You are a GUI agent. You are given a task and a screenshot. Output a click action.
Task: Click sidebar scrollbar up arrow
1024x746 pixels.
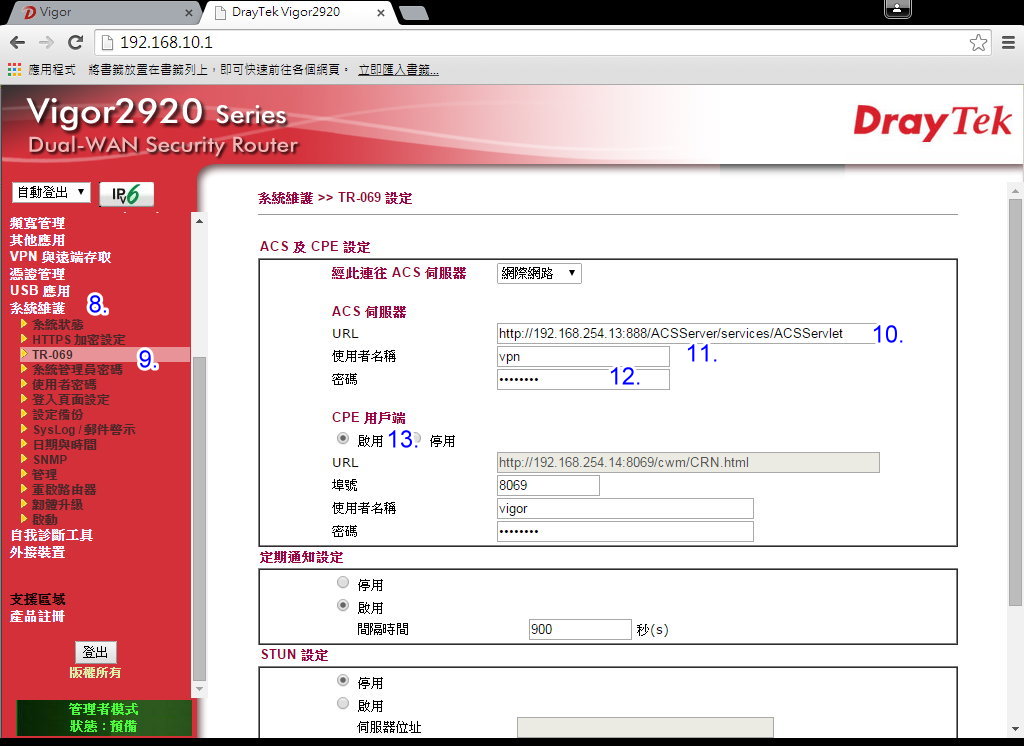pos(199,221)
